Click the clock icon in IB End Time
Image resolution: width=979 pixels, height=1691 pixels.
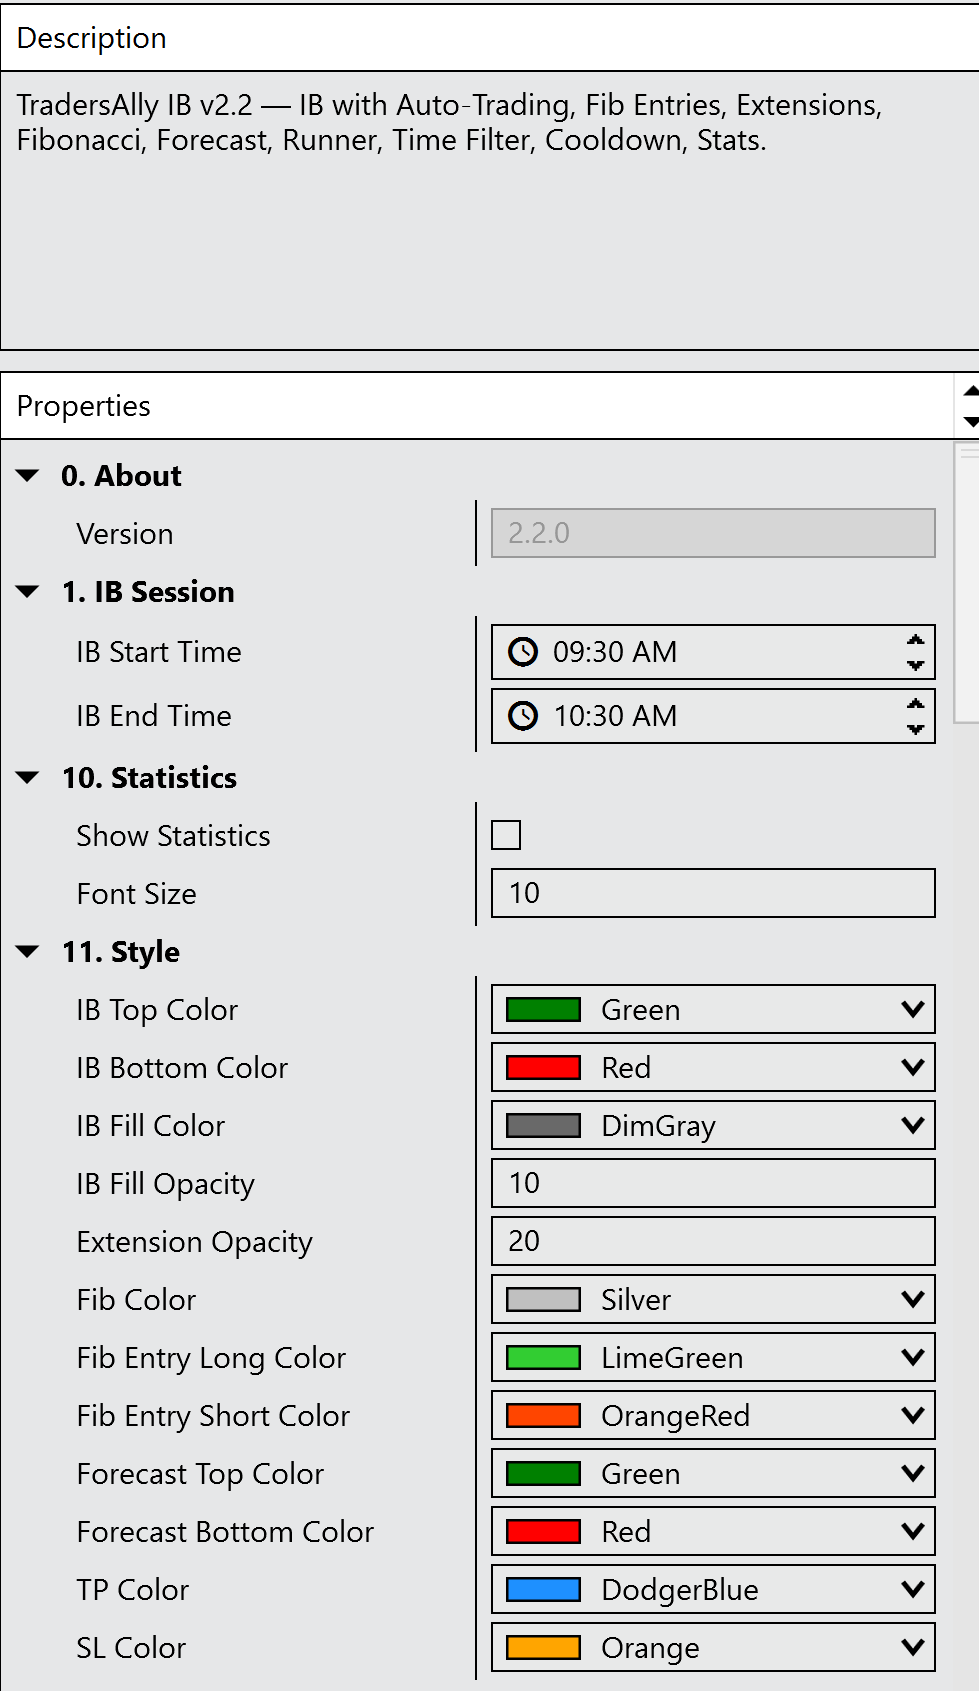tap(523, 716)
